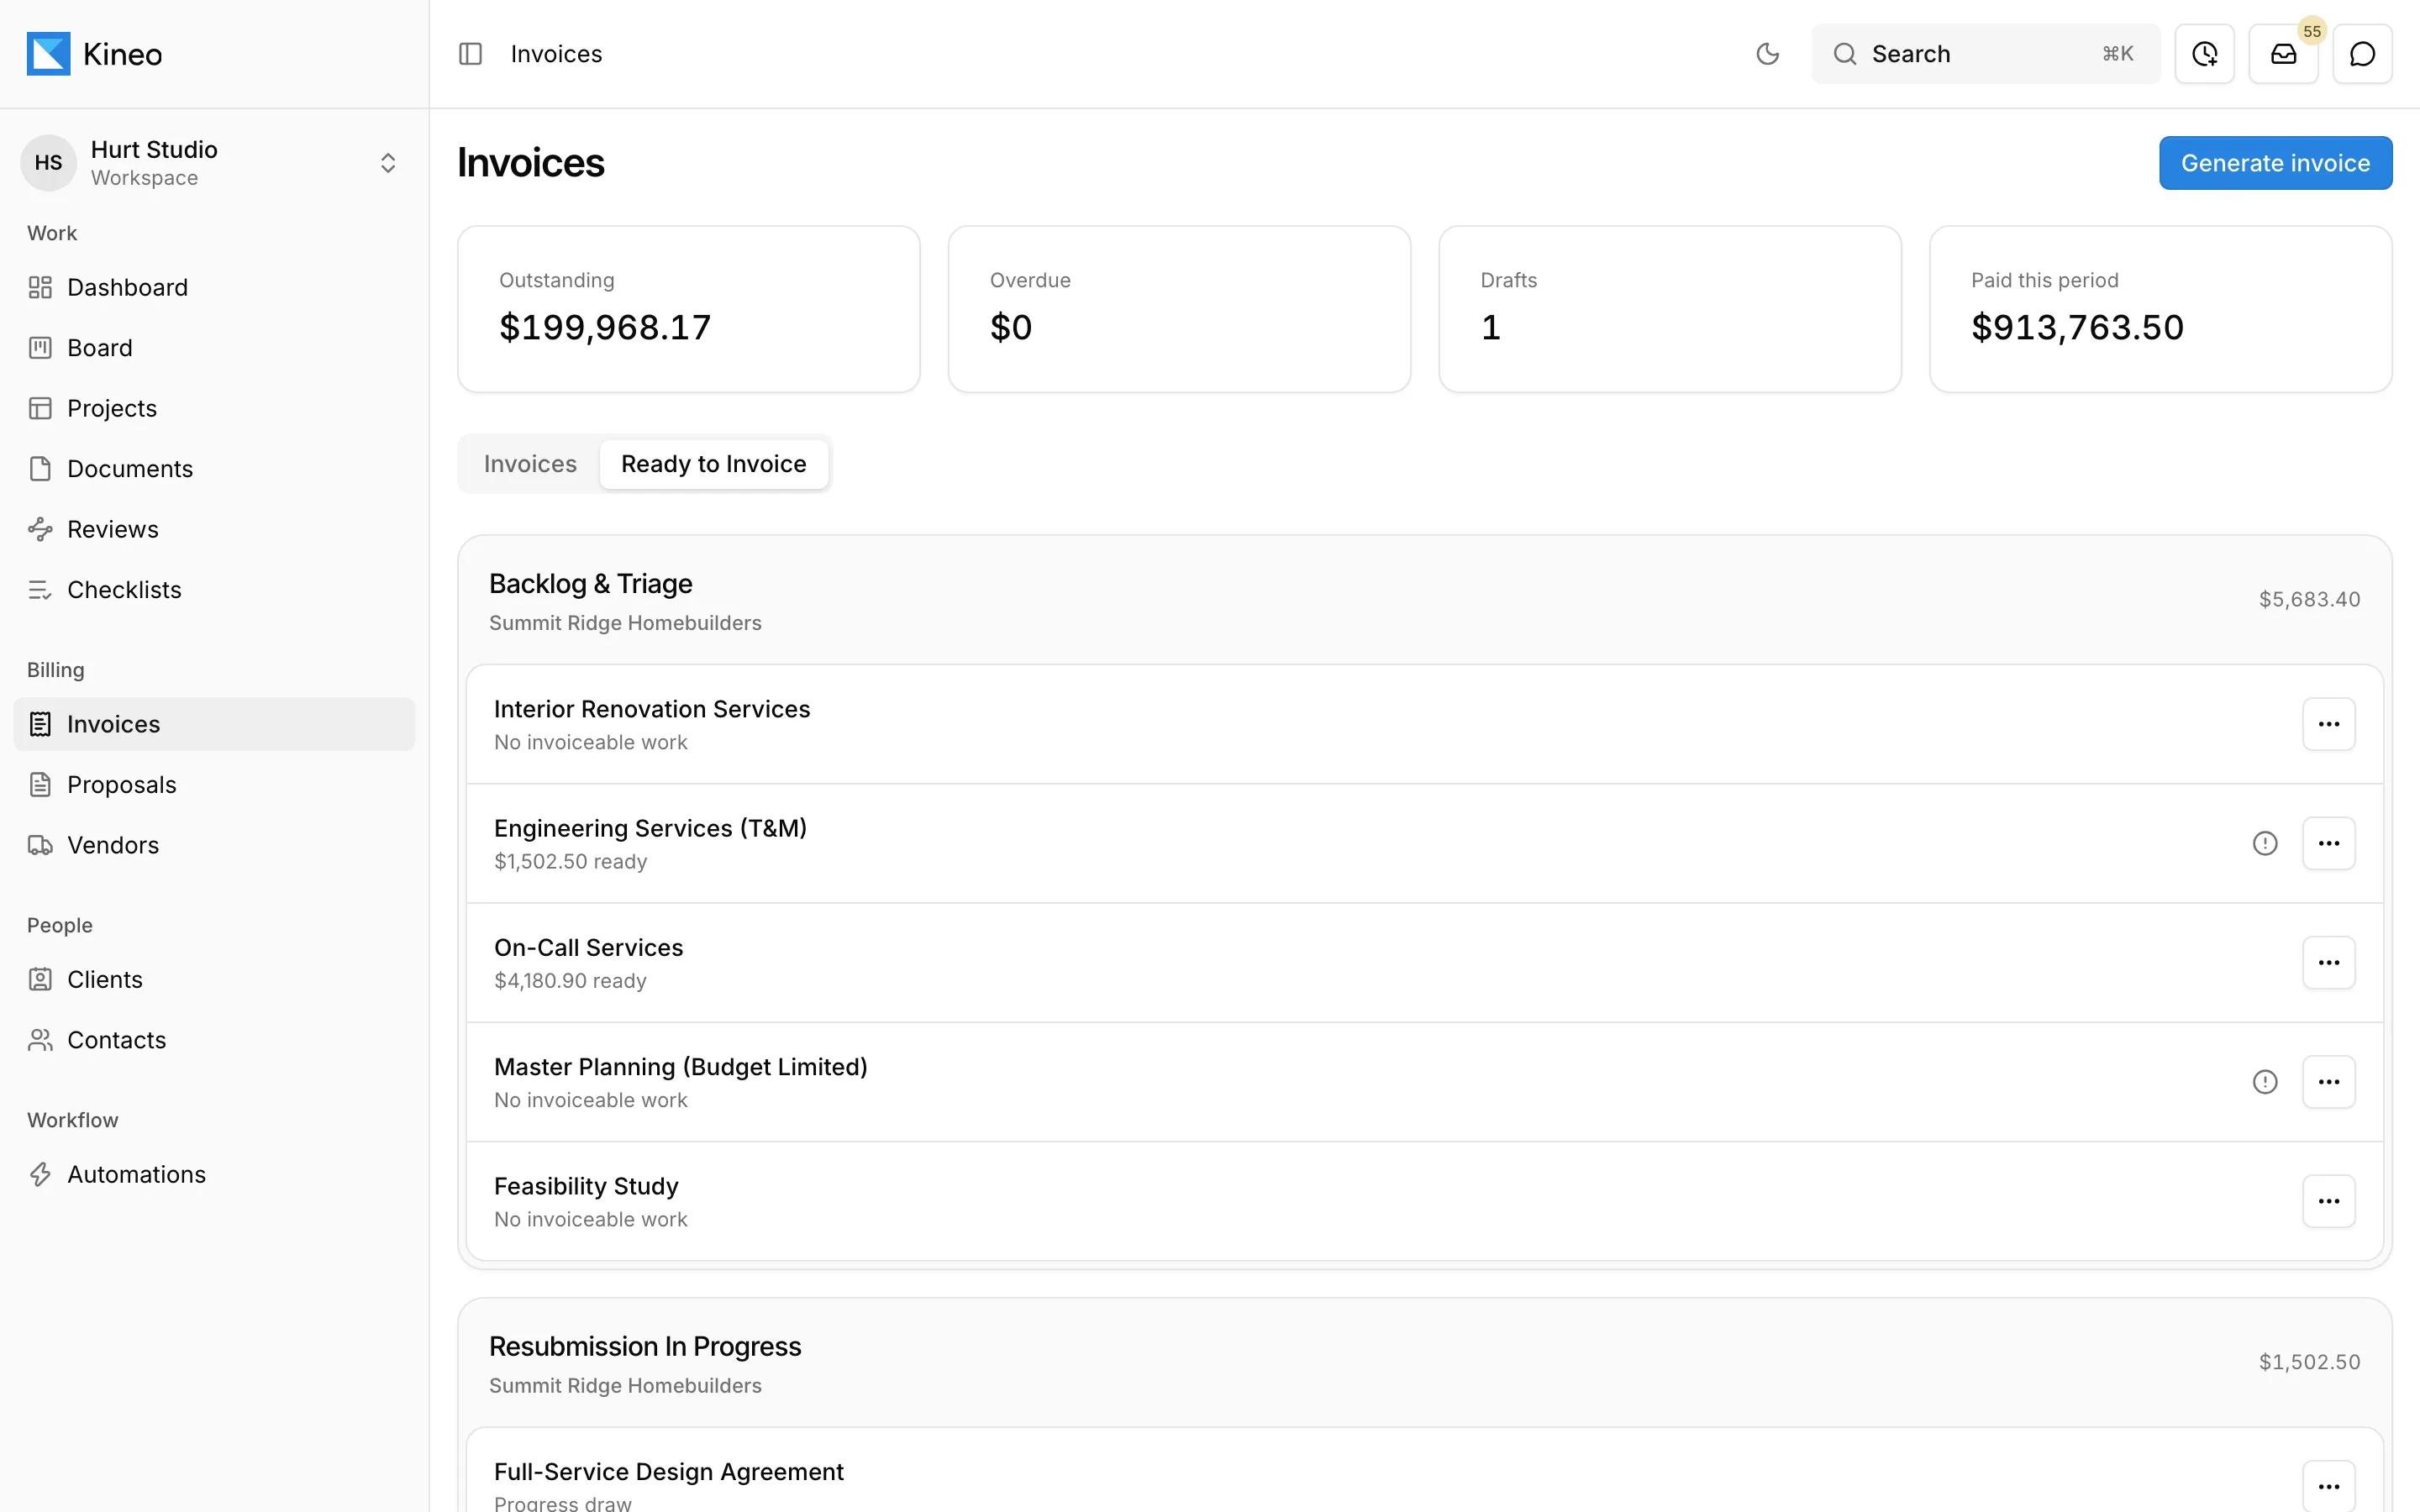Open Clients in the People section

click(x=214, y=980)
